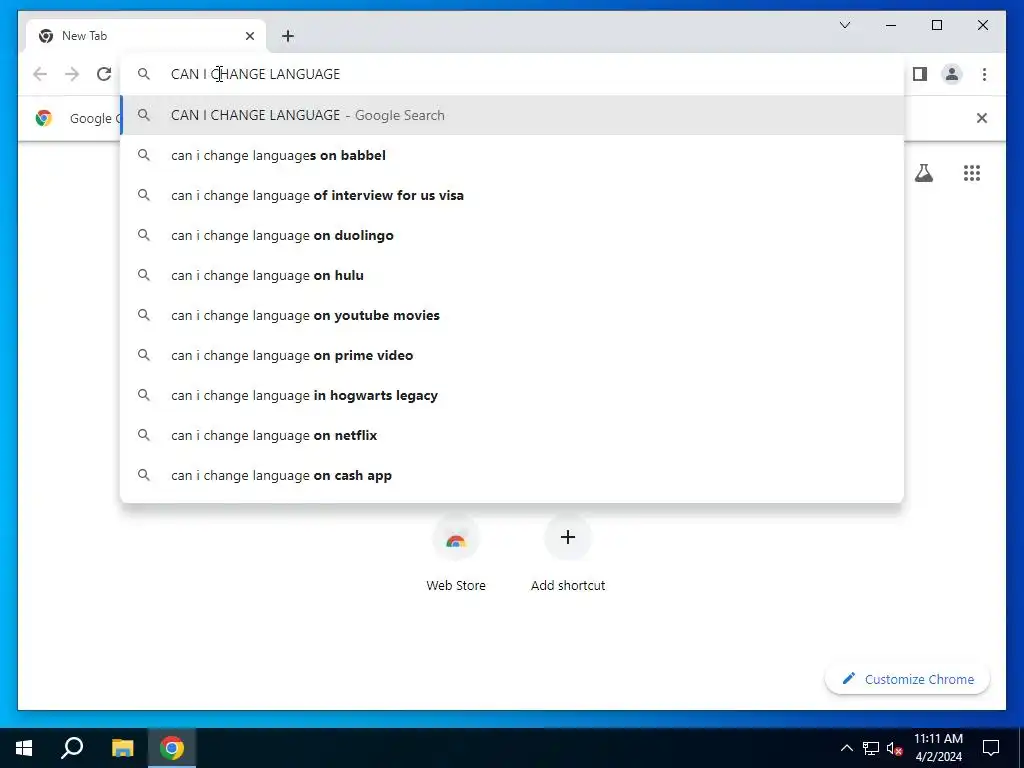
Task: Open File Explorer from taskbar
Action: [122, 748]
